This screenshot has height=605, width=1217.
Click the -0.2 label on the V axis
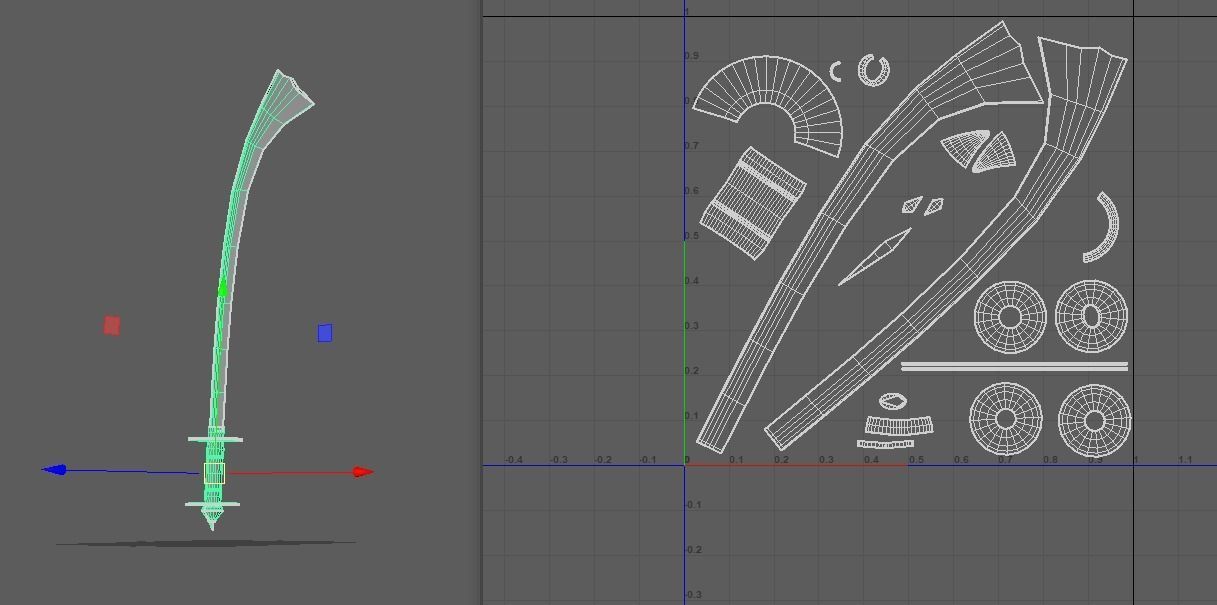(x=692, y=550)
